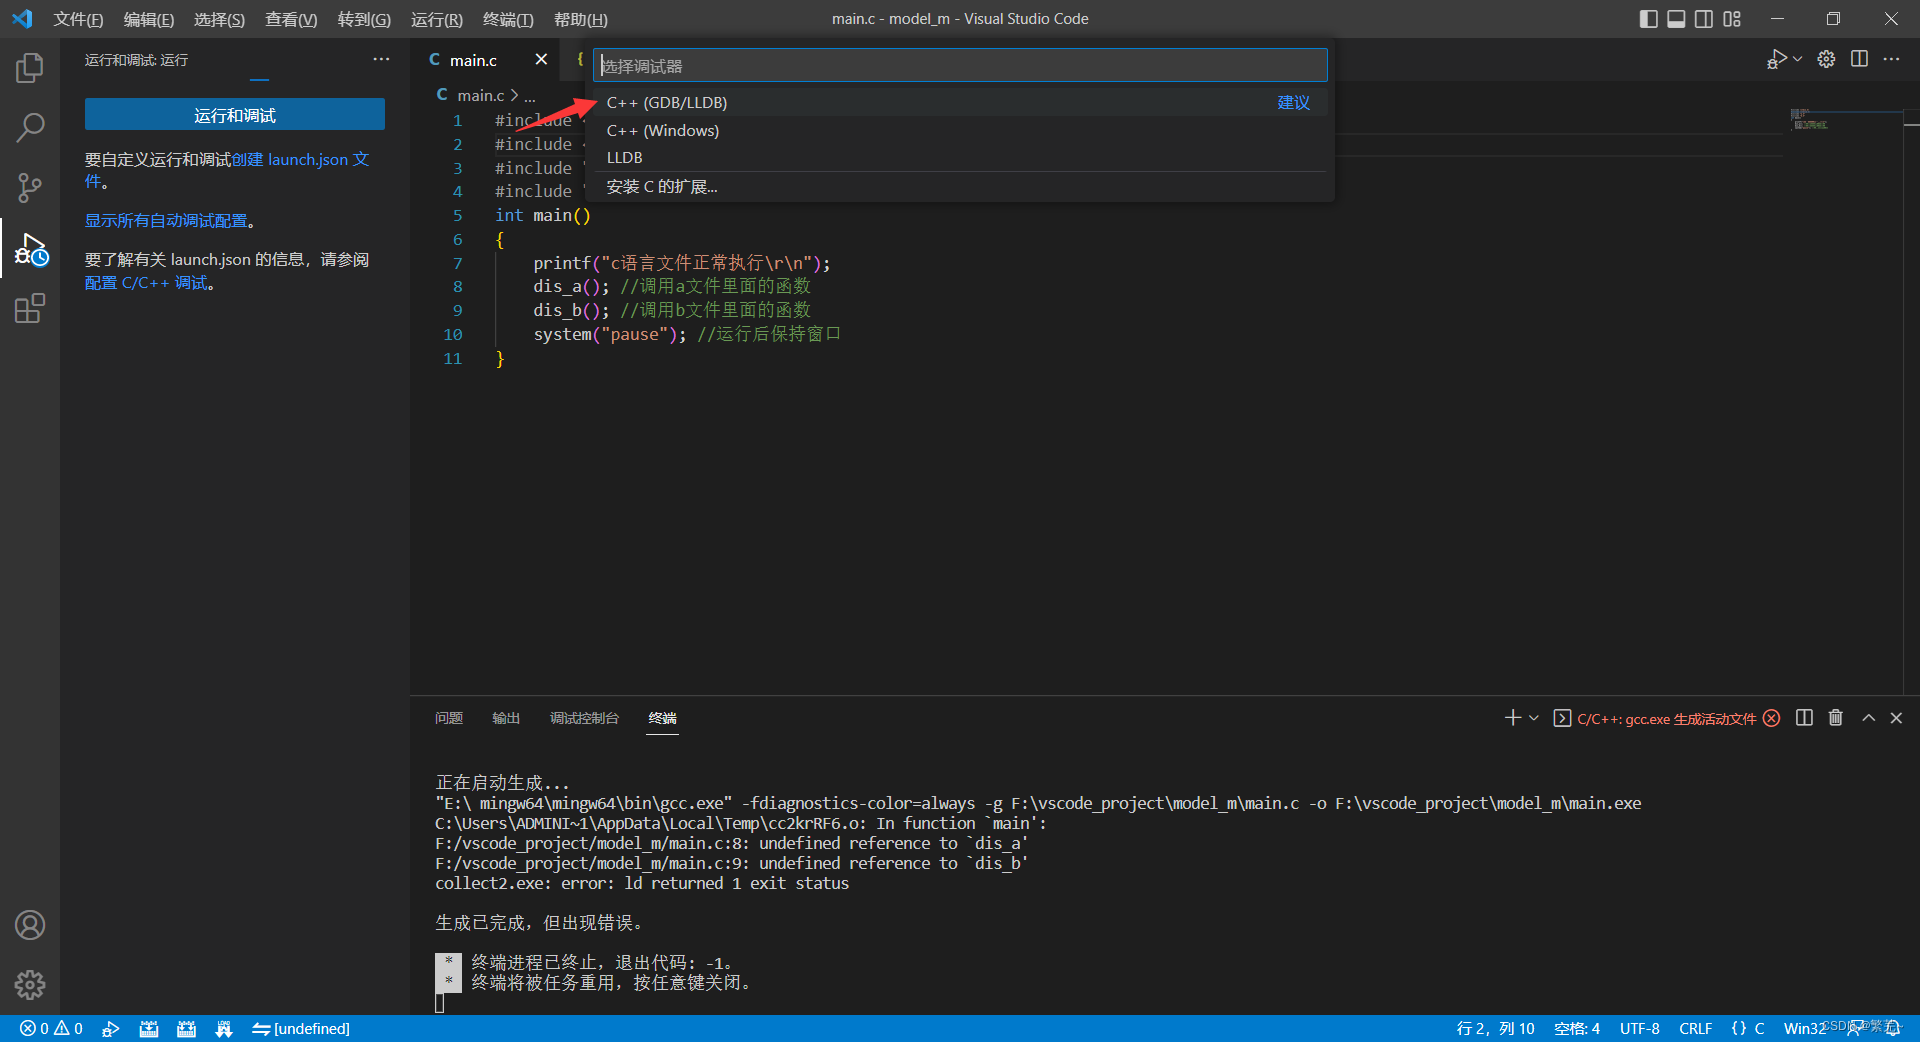Click the debug run play icon in editor toolbar

[1776, 59]
